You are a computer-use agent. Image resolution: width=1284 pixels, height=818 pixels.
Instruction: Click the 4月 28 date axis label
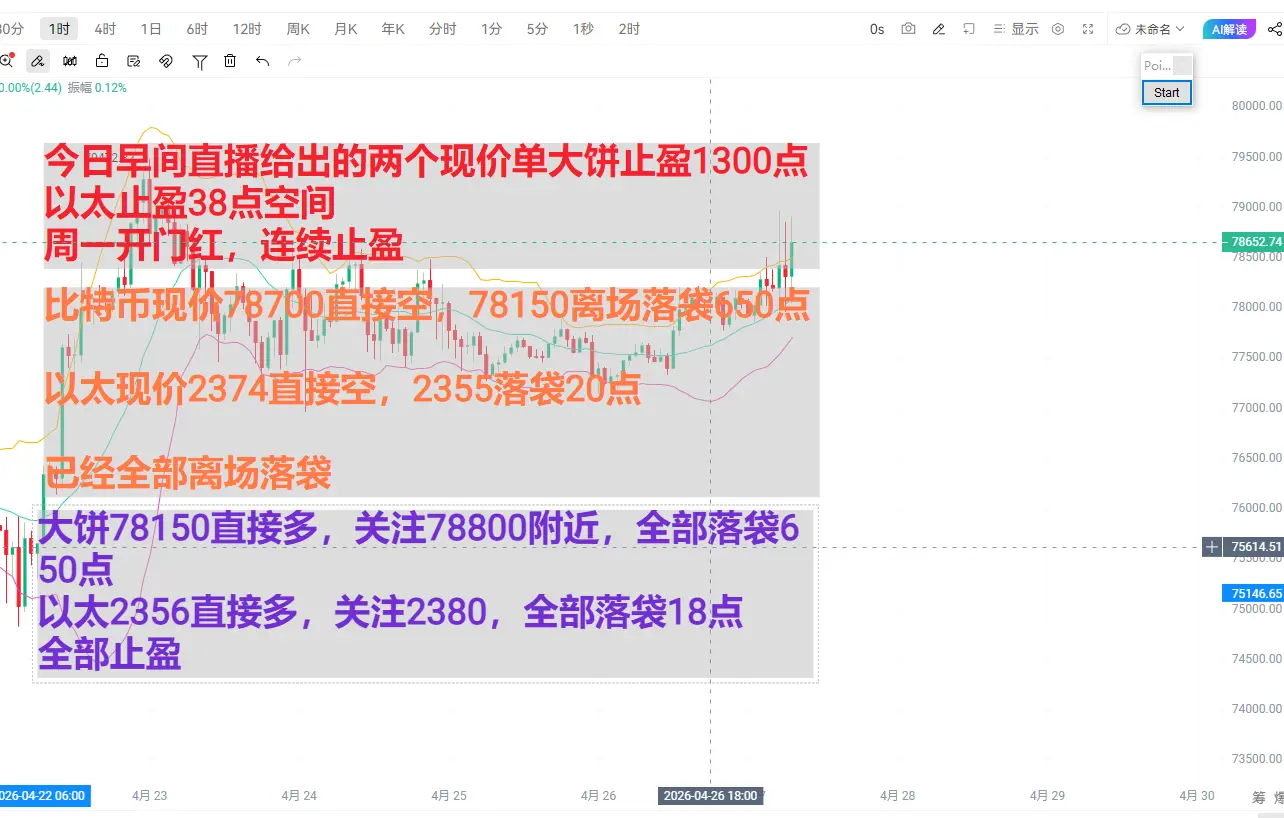point(897,796)
